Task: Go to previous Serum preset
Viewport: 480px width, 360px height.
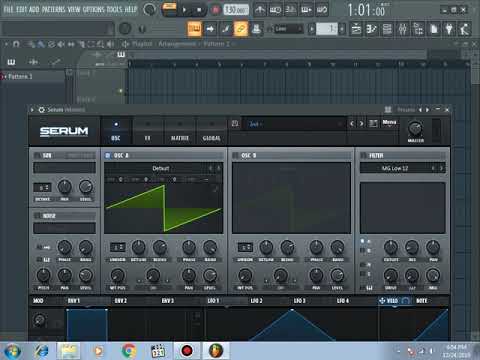Action: 352,124
